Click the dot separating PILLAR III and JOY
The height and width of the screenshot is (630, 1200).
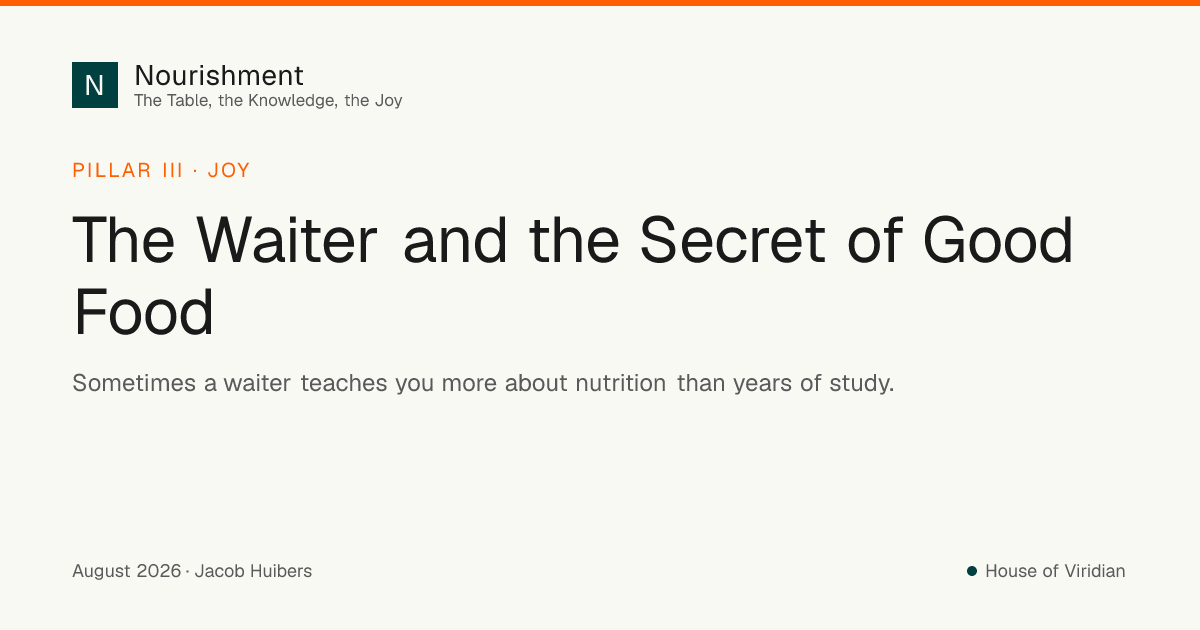coord(195,171)
